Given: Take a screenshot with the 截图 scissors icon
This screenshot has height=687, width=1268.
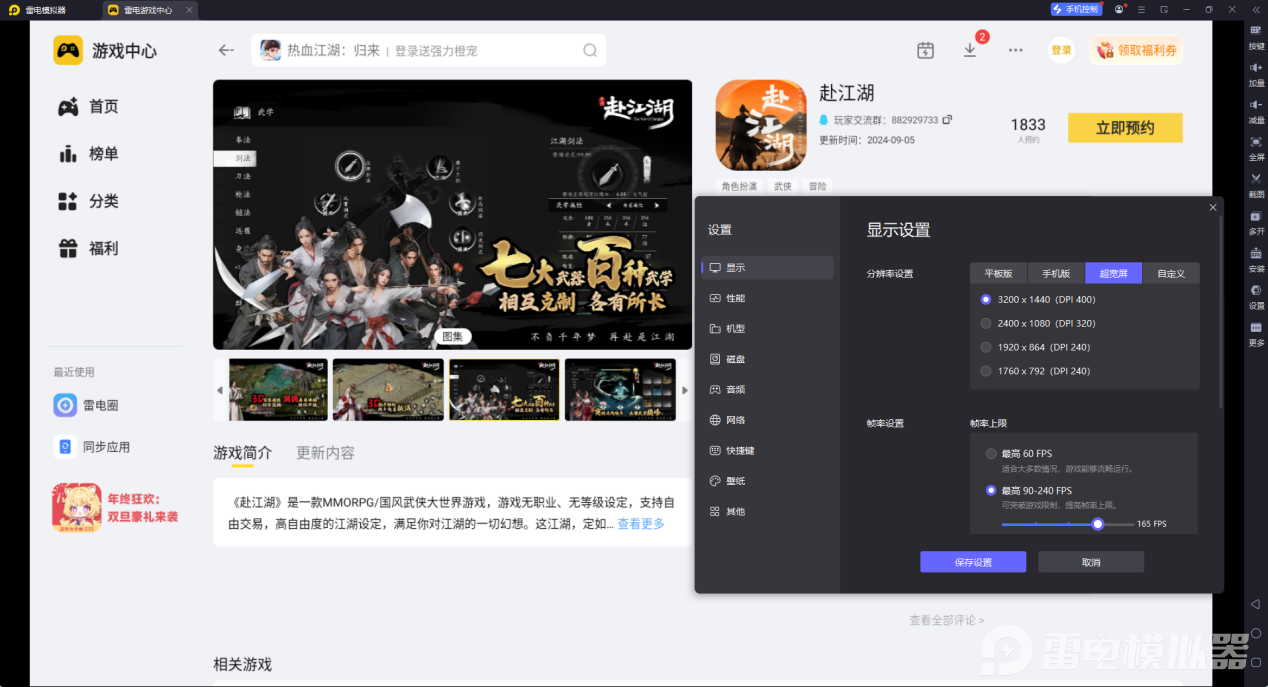Looking at the screenshot, I should click(1256, 178).
